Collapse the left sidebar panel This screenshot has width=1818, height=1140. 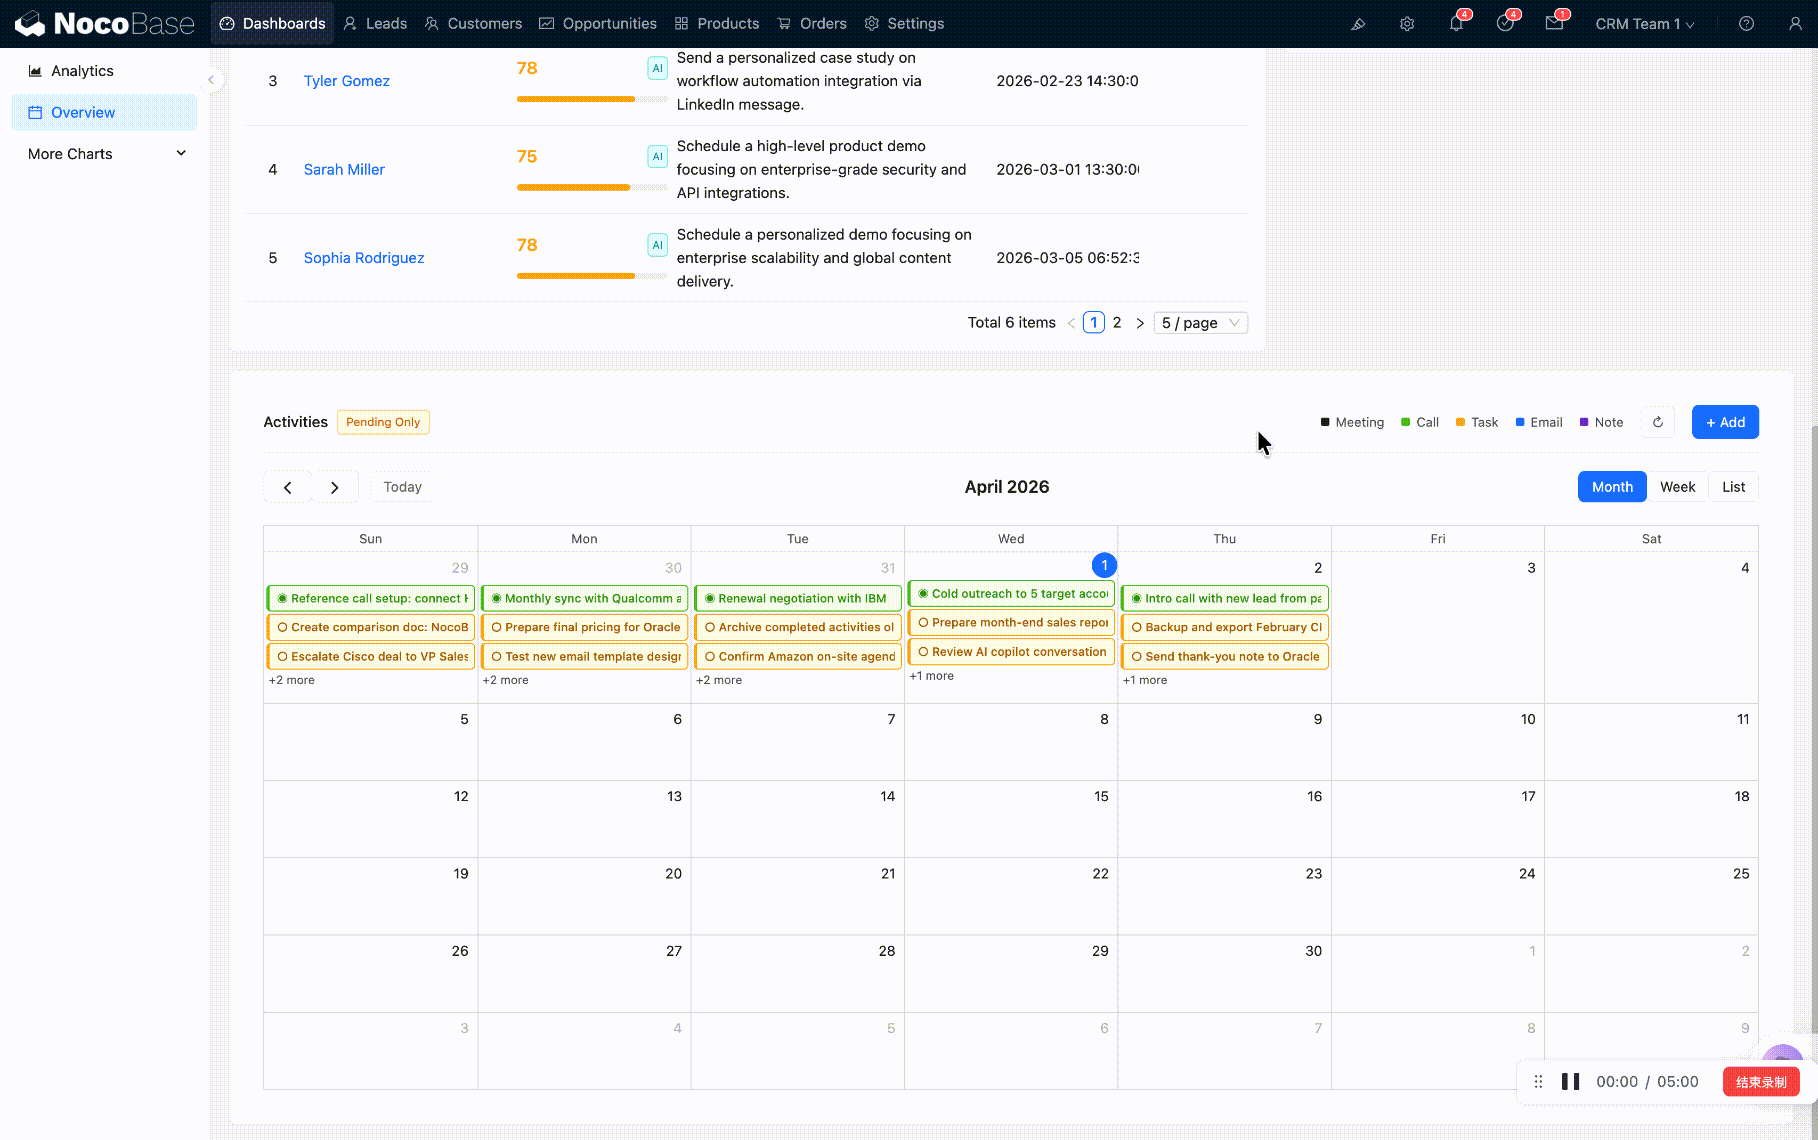tap(211, 80)
